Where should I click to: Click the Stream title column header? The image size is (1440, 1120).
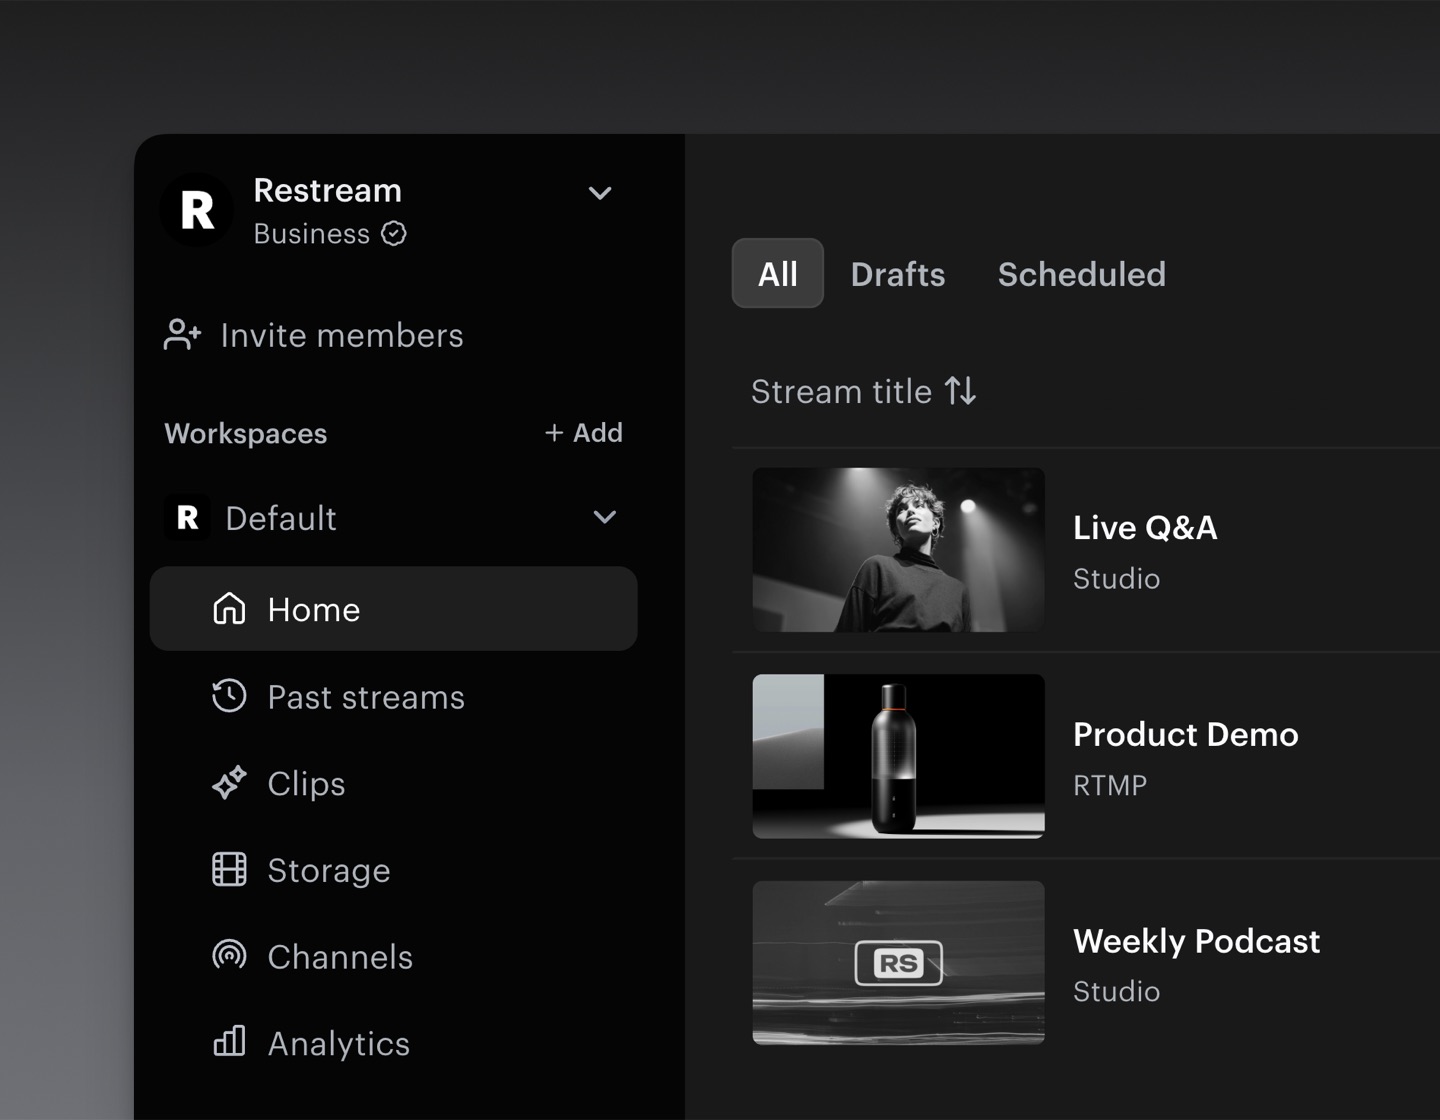[842, 392]
